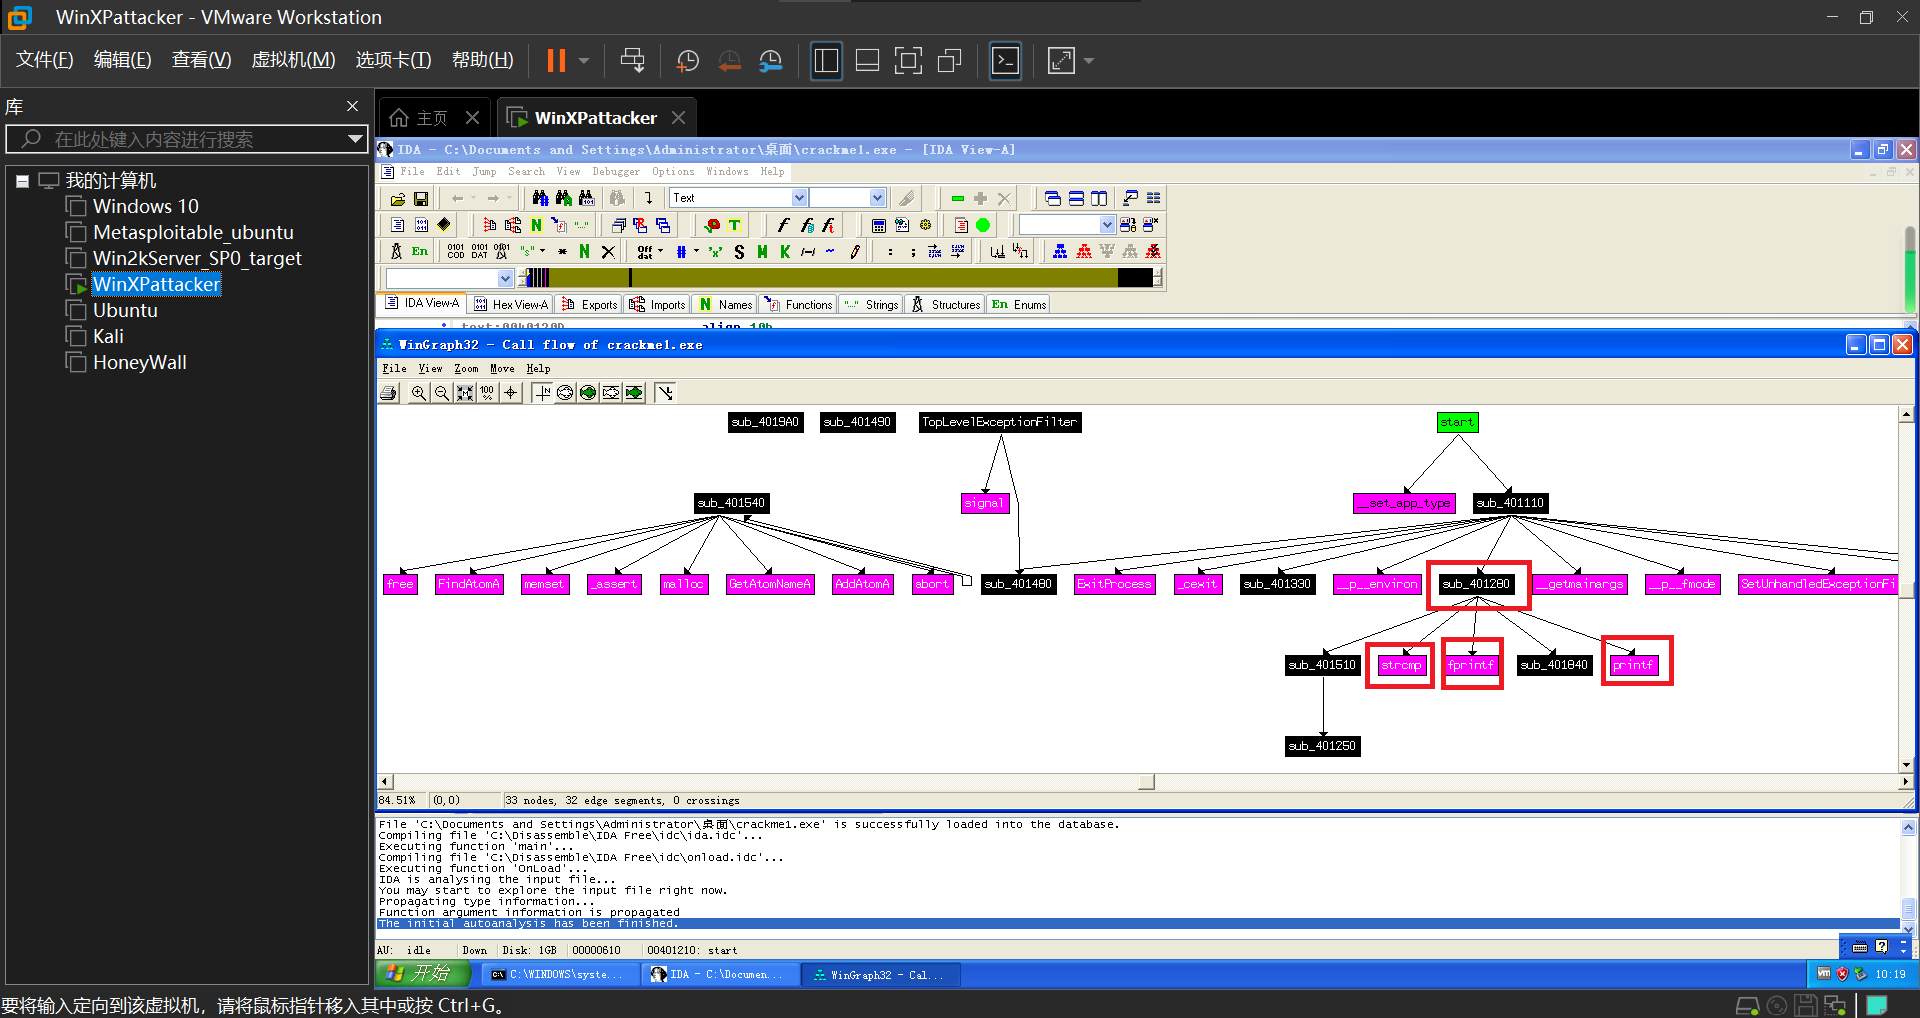The image size is (1920, 1018).
Task: Toggle the VMware console view button
Action: 1005,61
